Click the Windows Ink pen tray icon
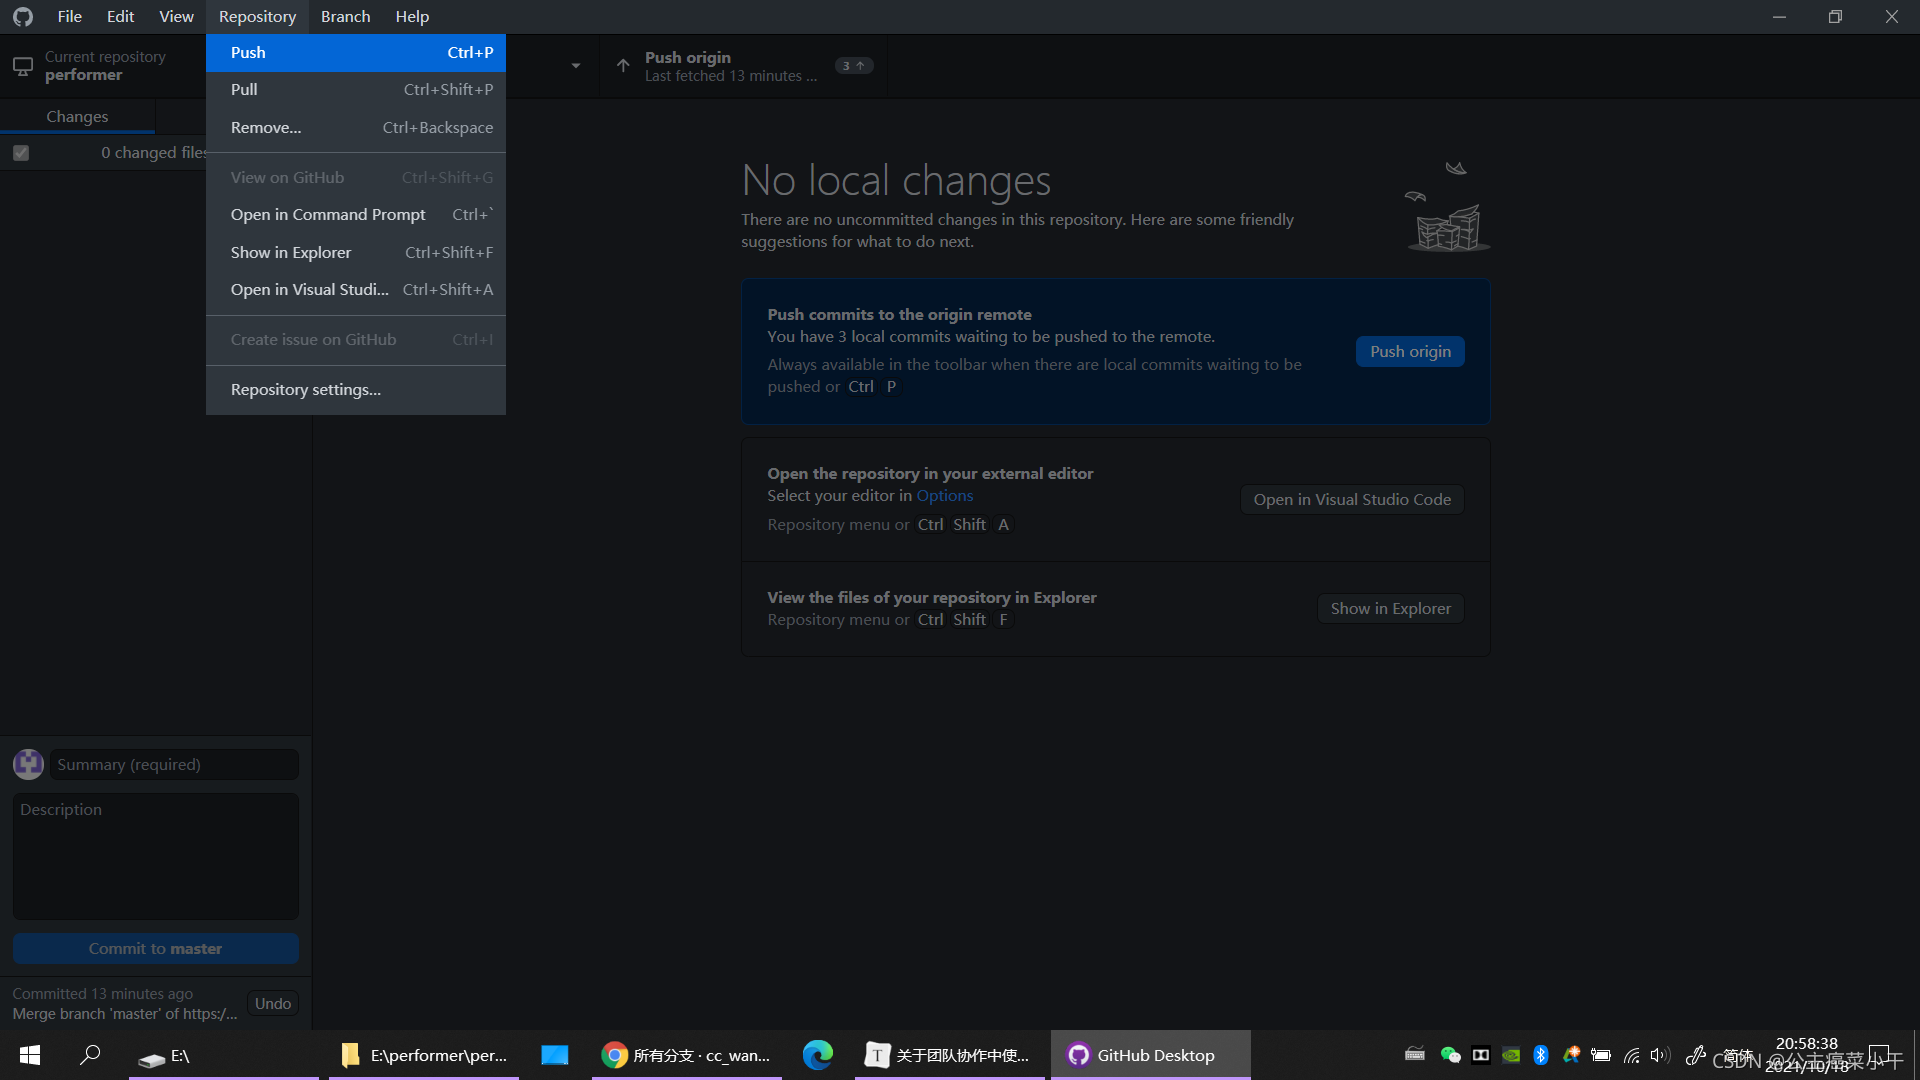 (1696, 1054)
